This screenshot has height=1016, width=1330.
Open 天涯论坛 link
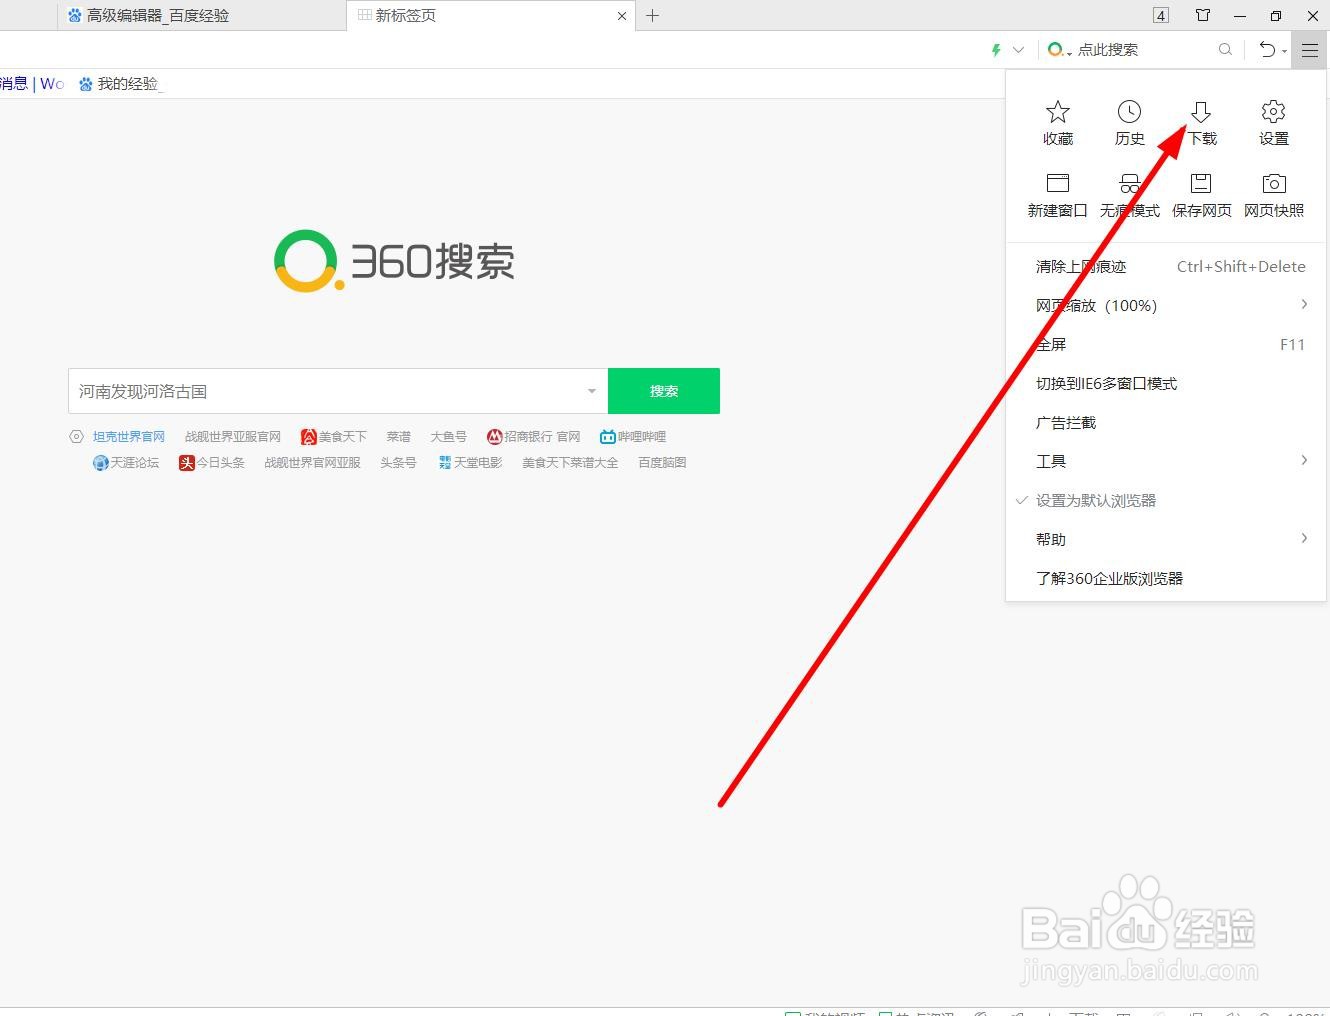pos(126,463)
